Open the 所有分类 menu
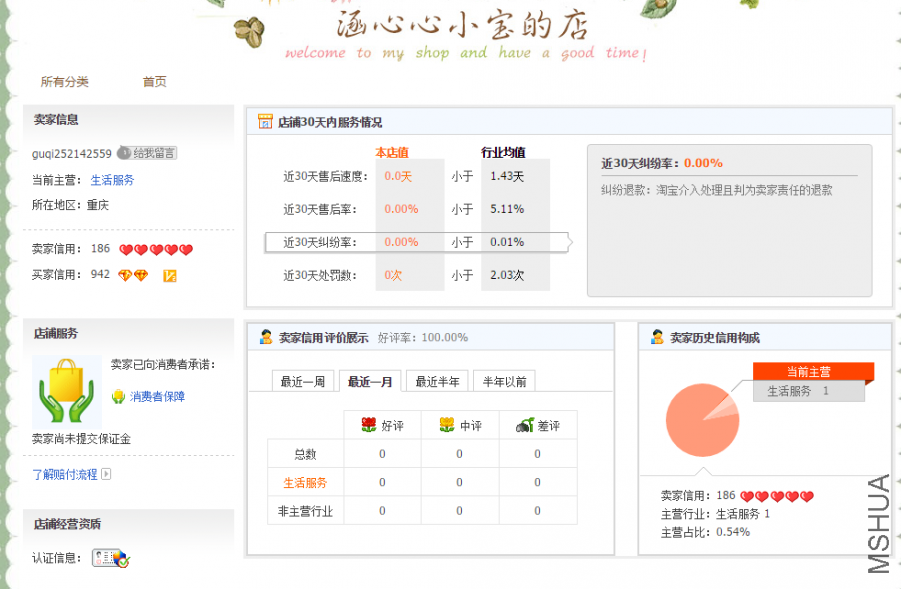The image size is (901, 589). tap(64, 82)
